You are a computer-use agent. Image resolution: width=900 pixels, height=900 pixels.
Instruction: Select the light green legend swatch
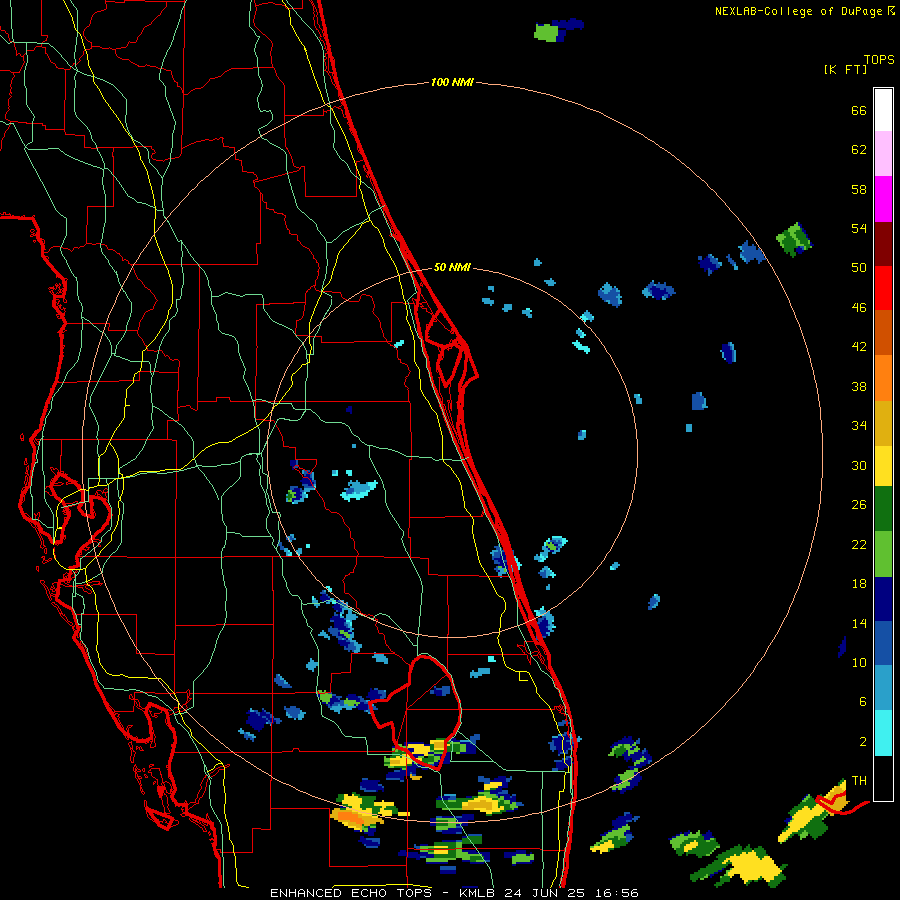tap(883, 554)
